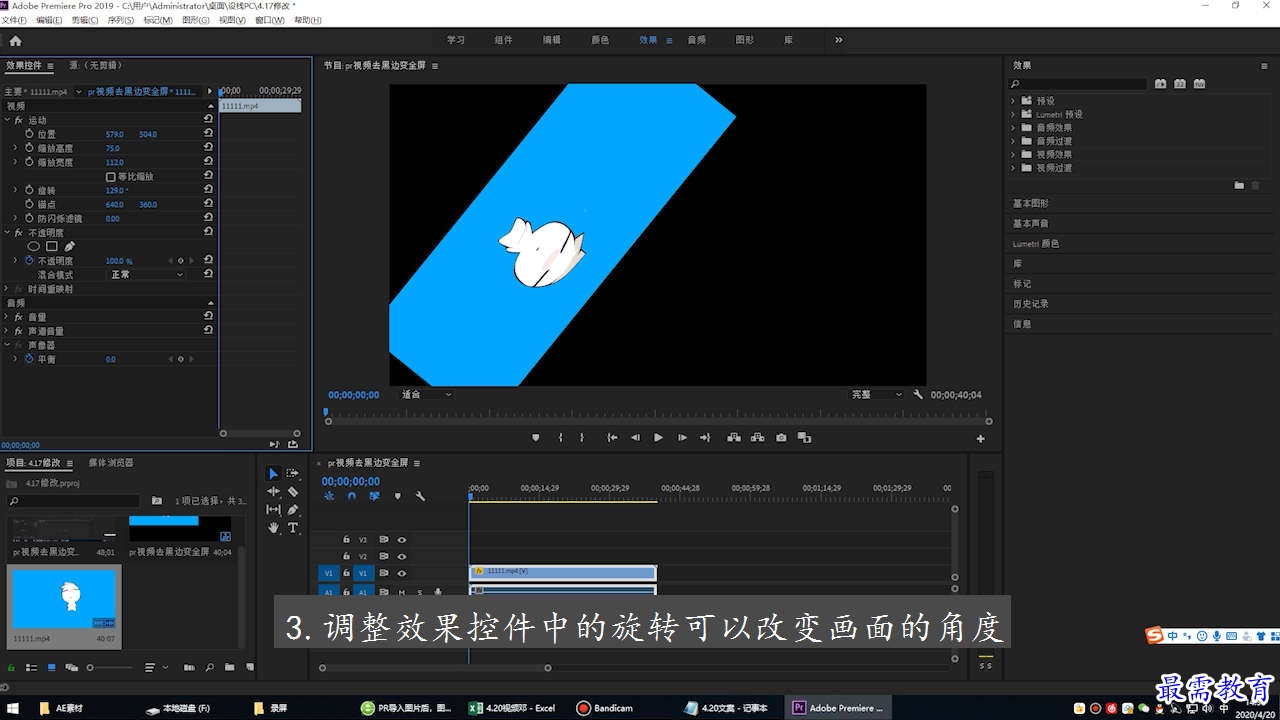Screen dimensions: 1280x720
Task: Hide video track V3 eye toggle
Action: (401, 539)
